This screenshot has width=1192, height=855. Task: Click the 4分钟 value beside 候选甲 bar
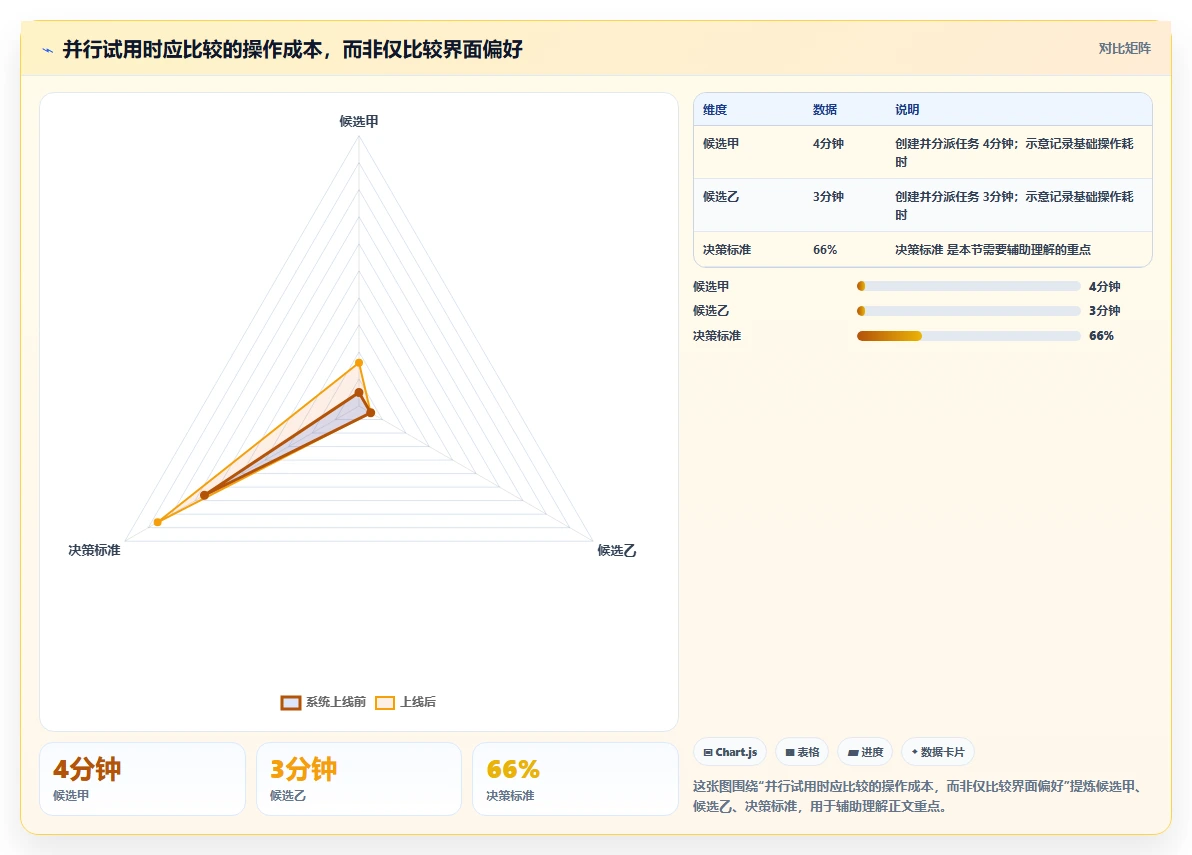tap(1105, 287)
